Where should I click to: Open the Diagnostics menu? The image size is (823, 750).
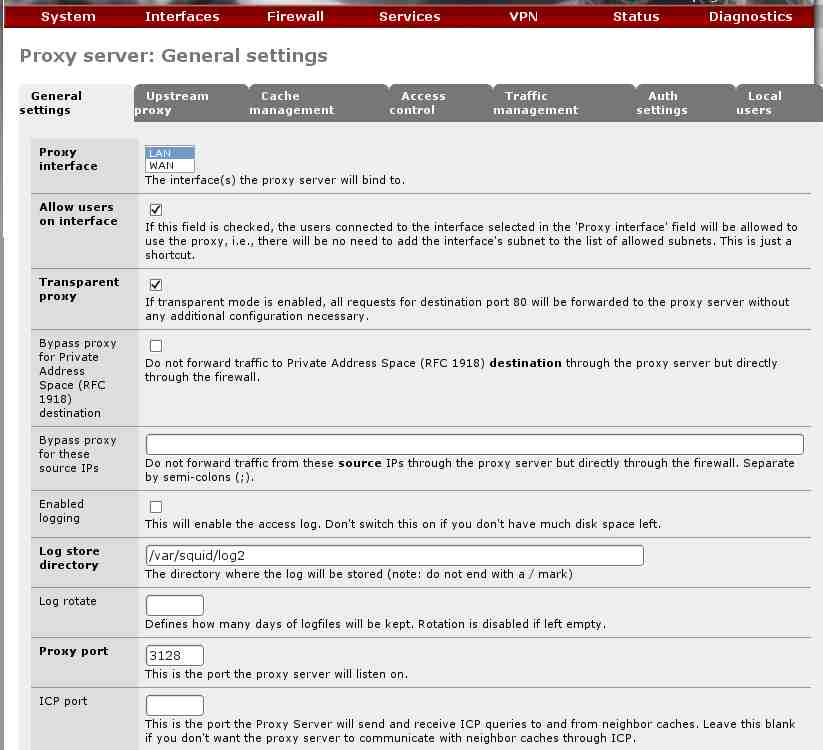750,16
